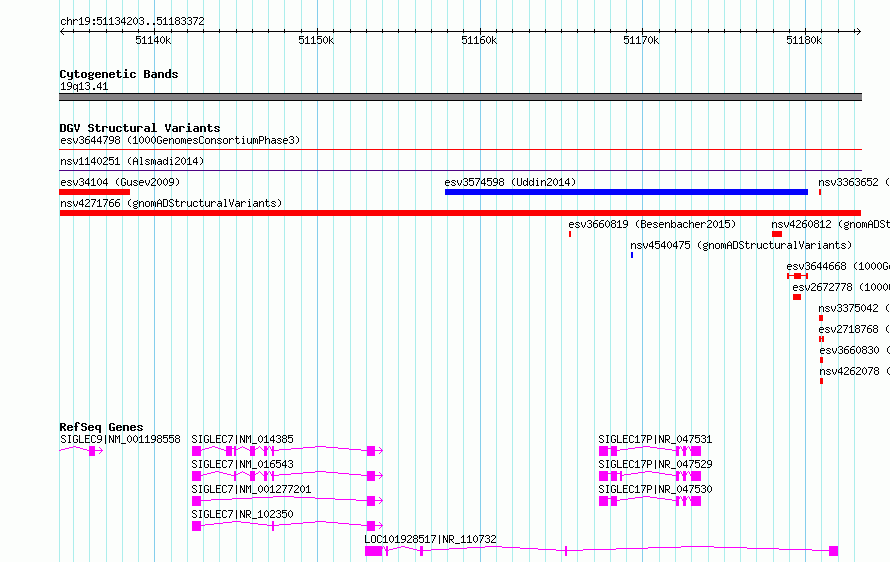Open the SIGLEC17P|NR_047531 transcript label
The width and height of the screenshot is (890, 562).
(655, 439)
